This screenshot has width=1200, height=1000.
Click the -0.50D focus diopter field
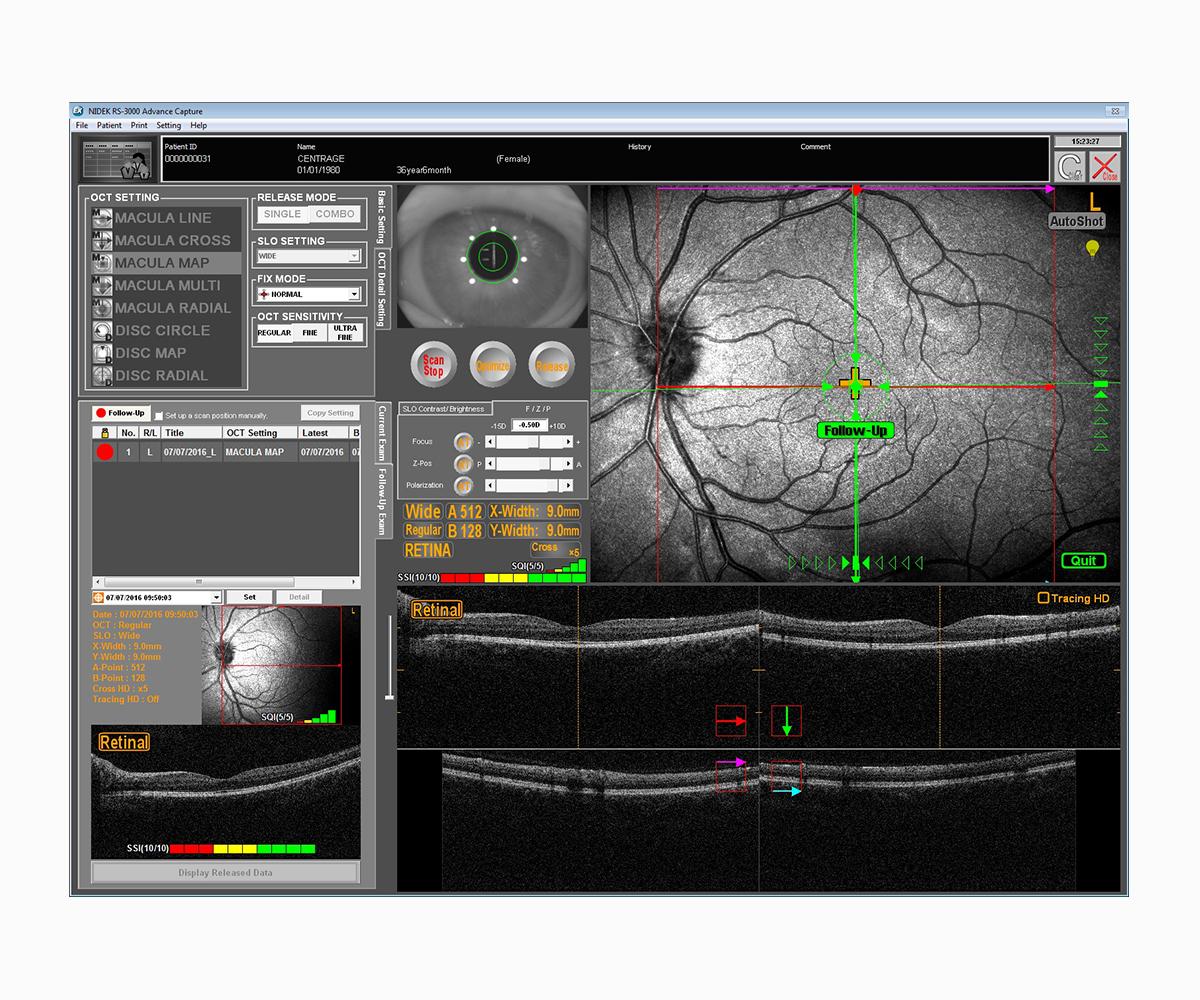[530, 425]
